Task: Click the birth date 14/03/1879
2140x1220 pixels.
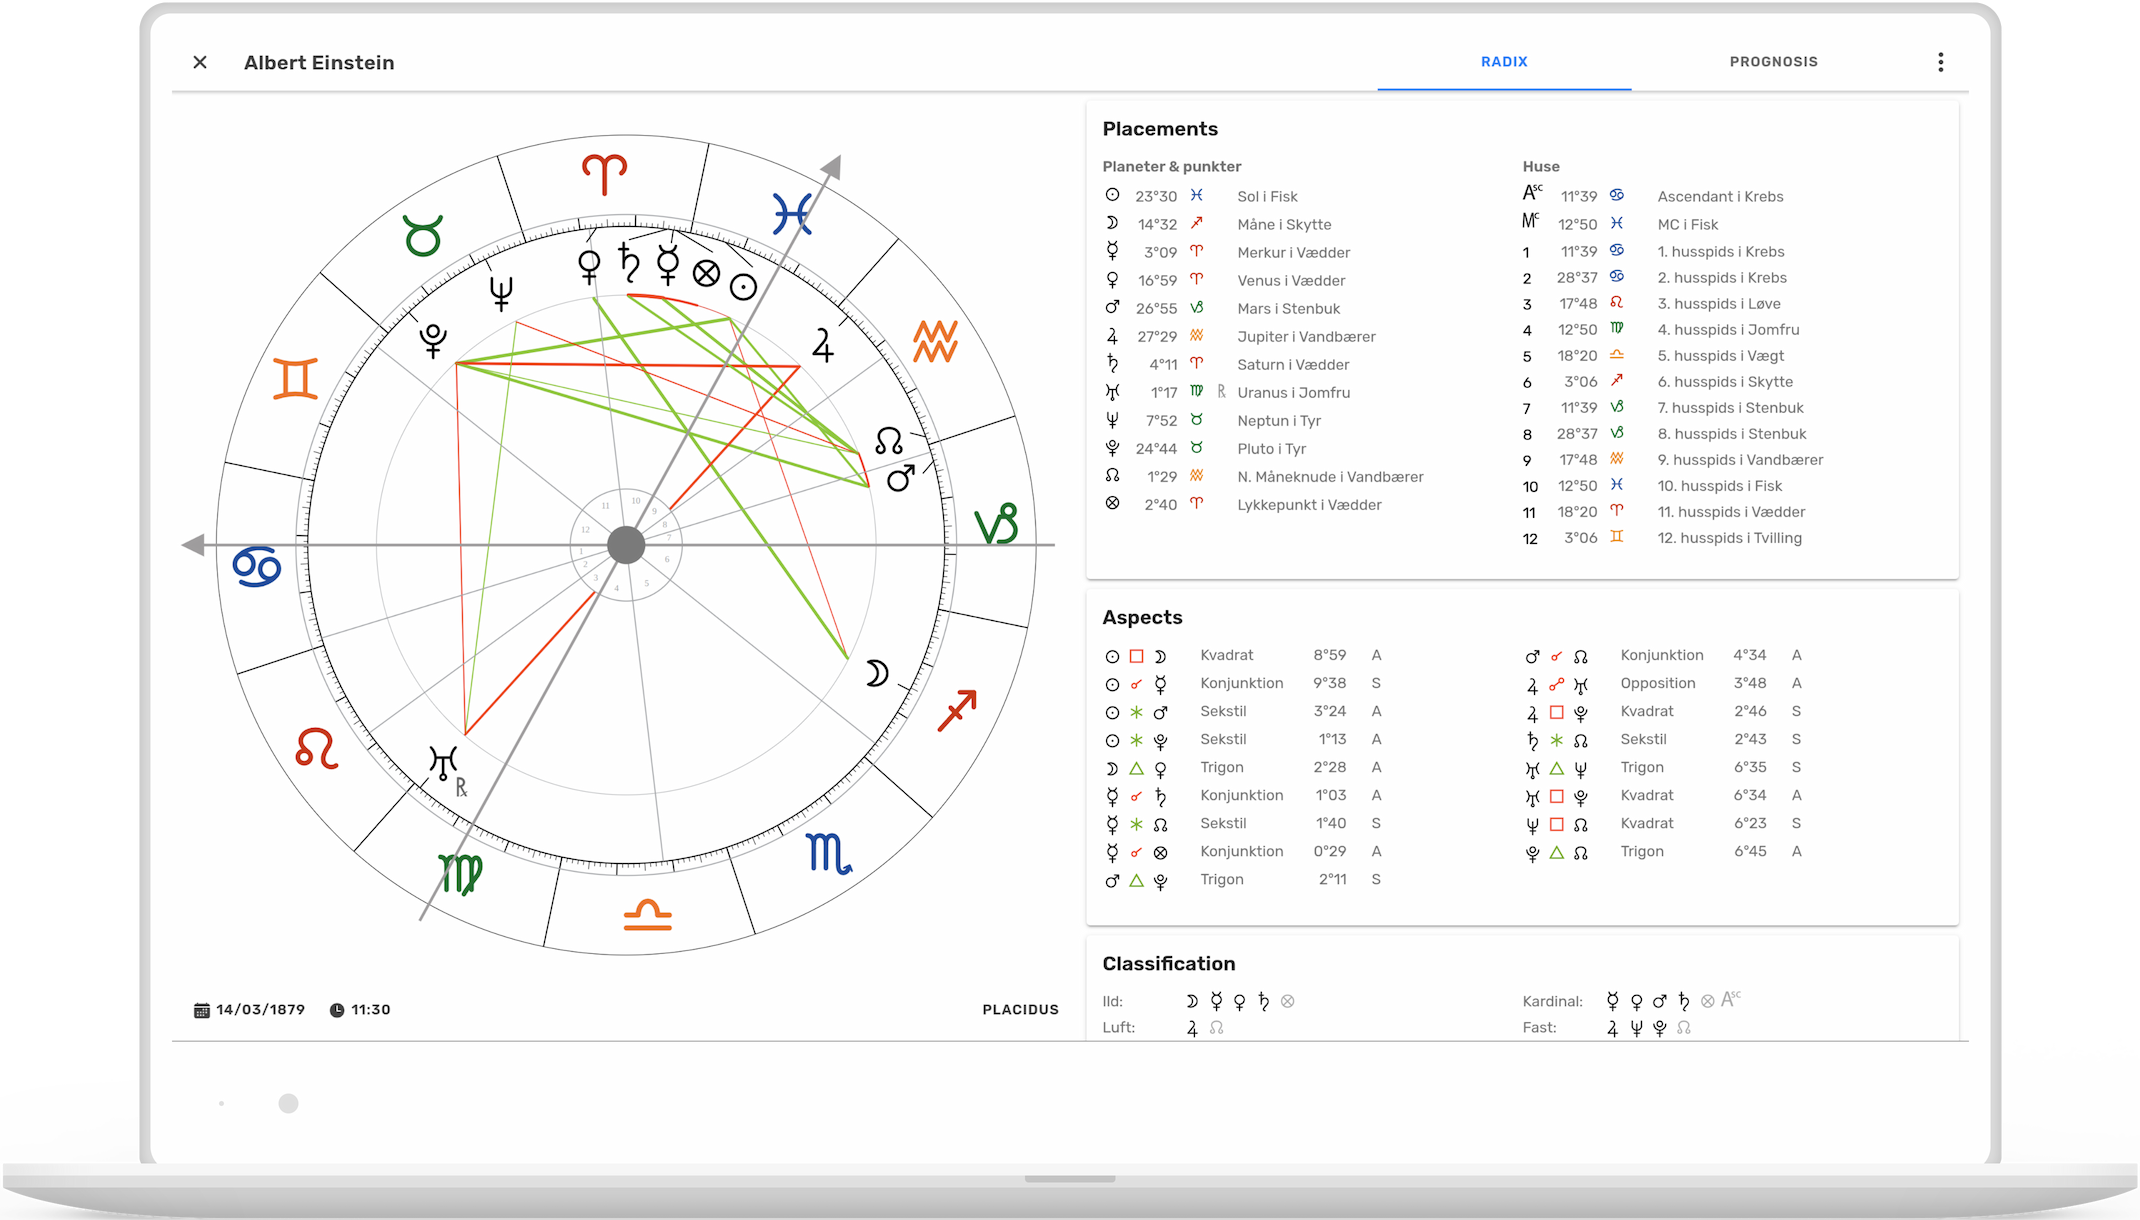Action: 260,1010
